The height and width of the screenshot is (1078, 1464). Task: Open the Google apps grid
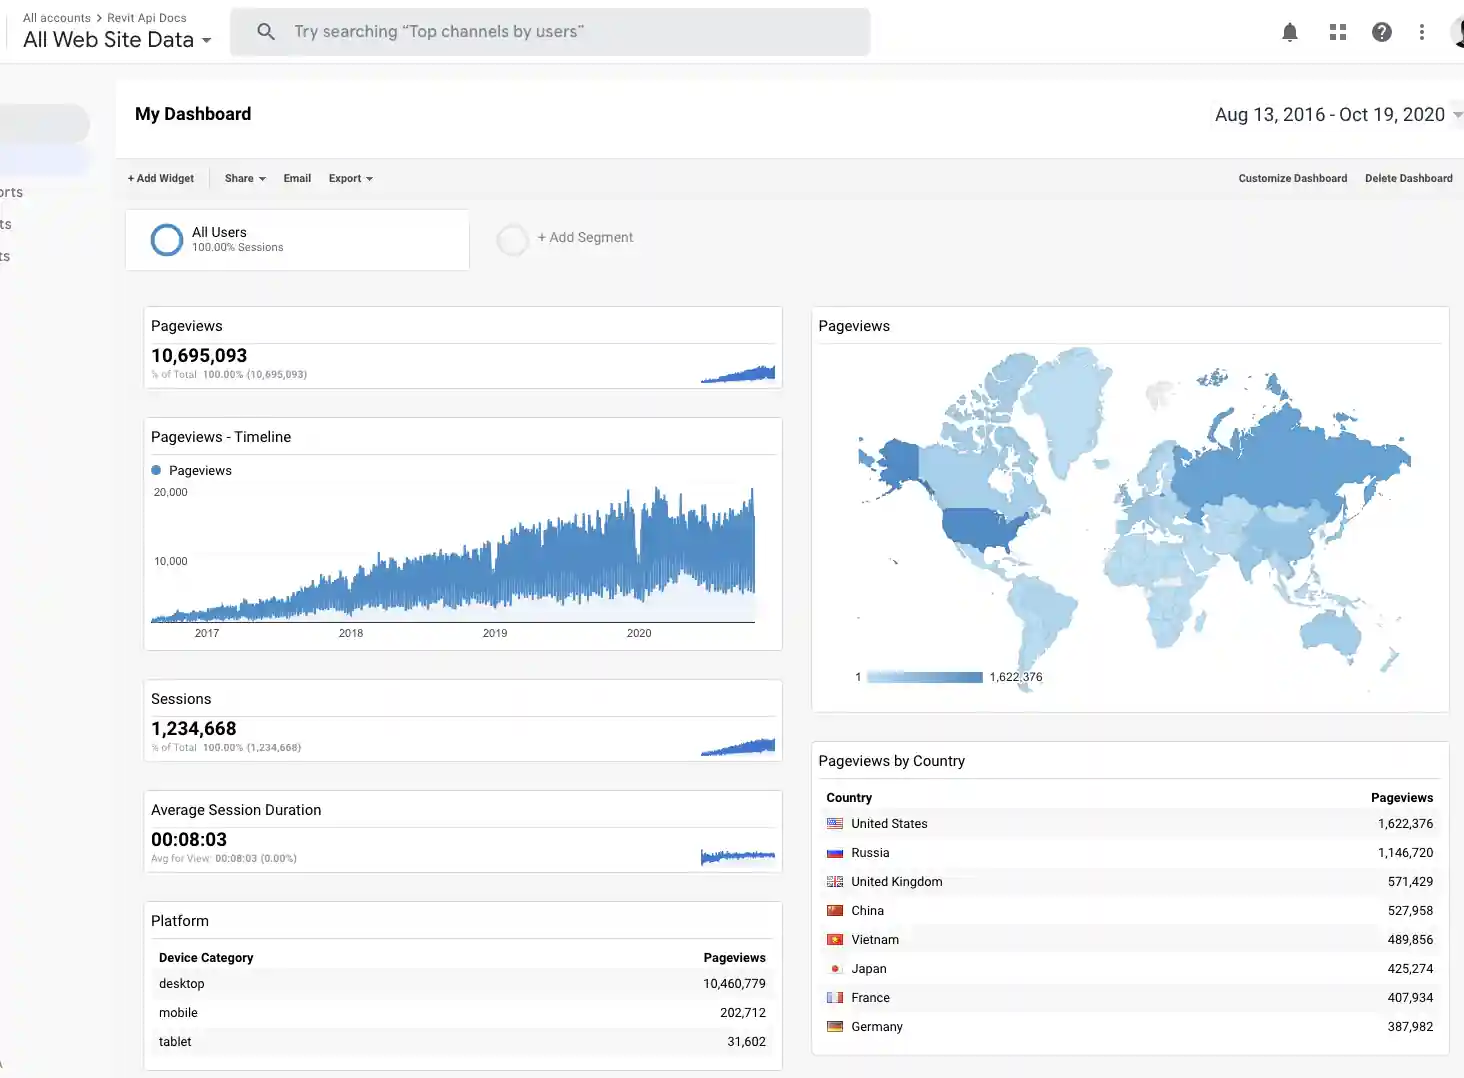coord(1337,31)
